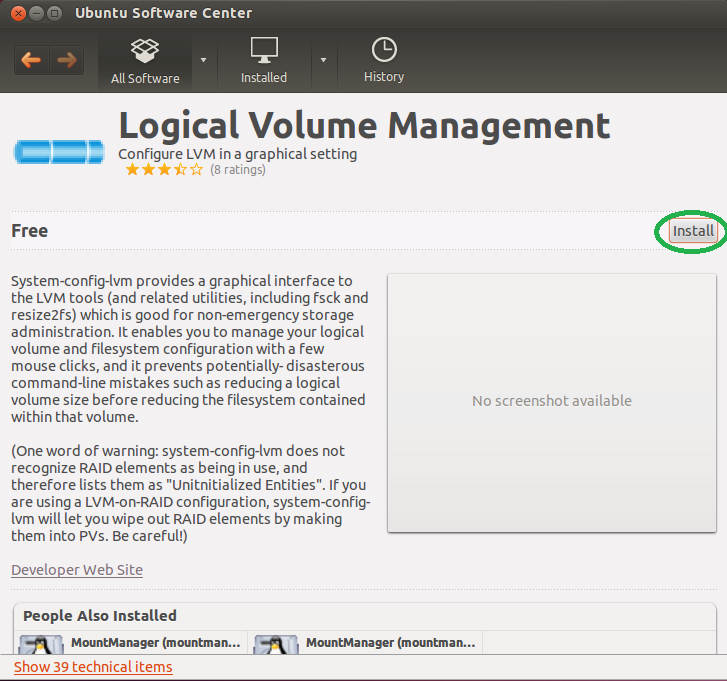This screenshot has width=727, height=681.
Task: Click the Logical Volume Management app icon
Action: coord(59,152)
